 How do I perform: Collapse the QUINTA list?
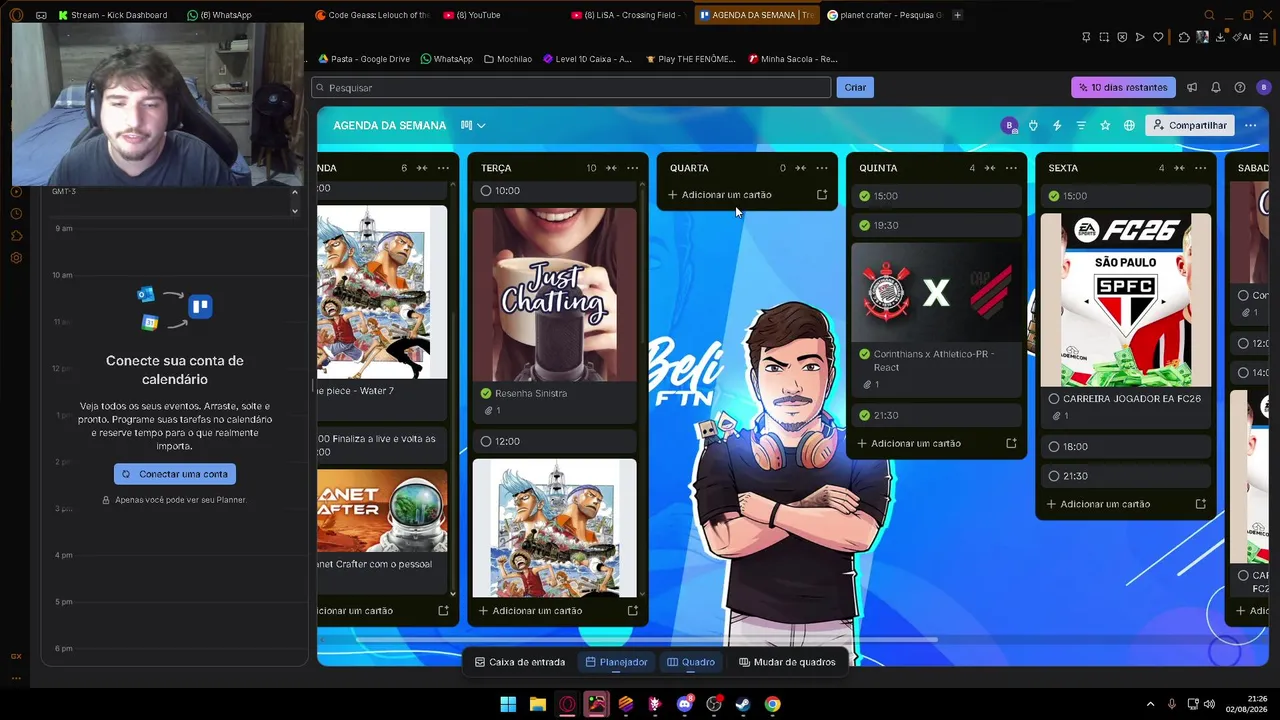click(990, 168)
